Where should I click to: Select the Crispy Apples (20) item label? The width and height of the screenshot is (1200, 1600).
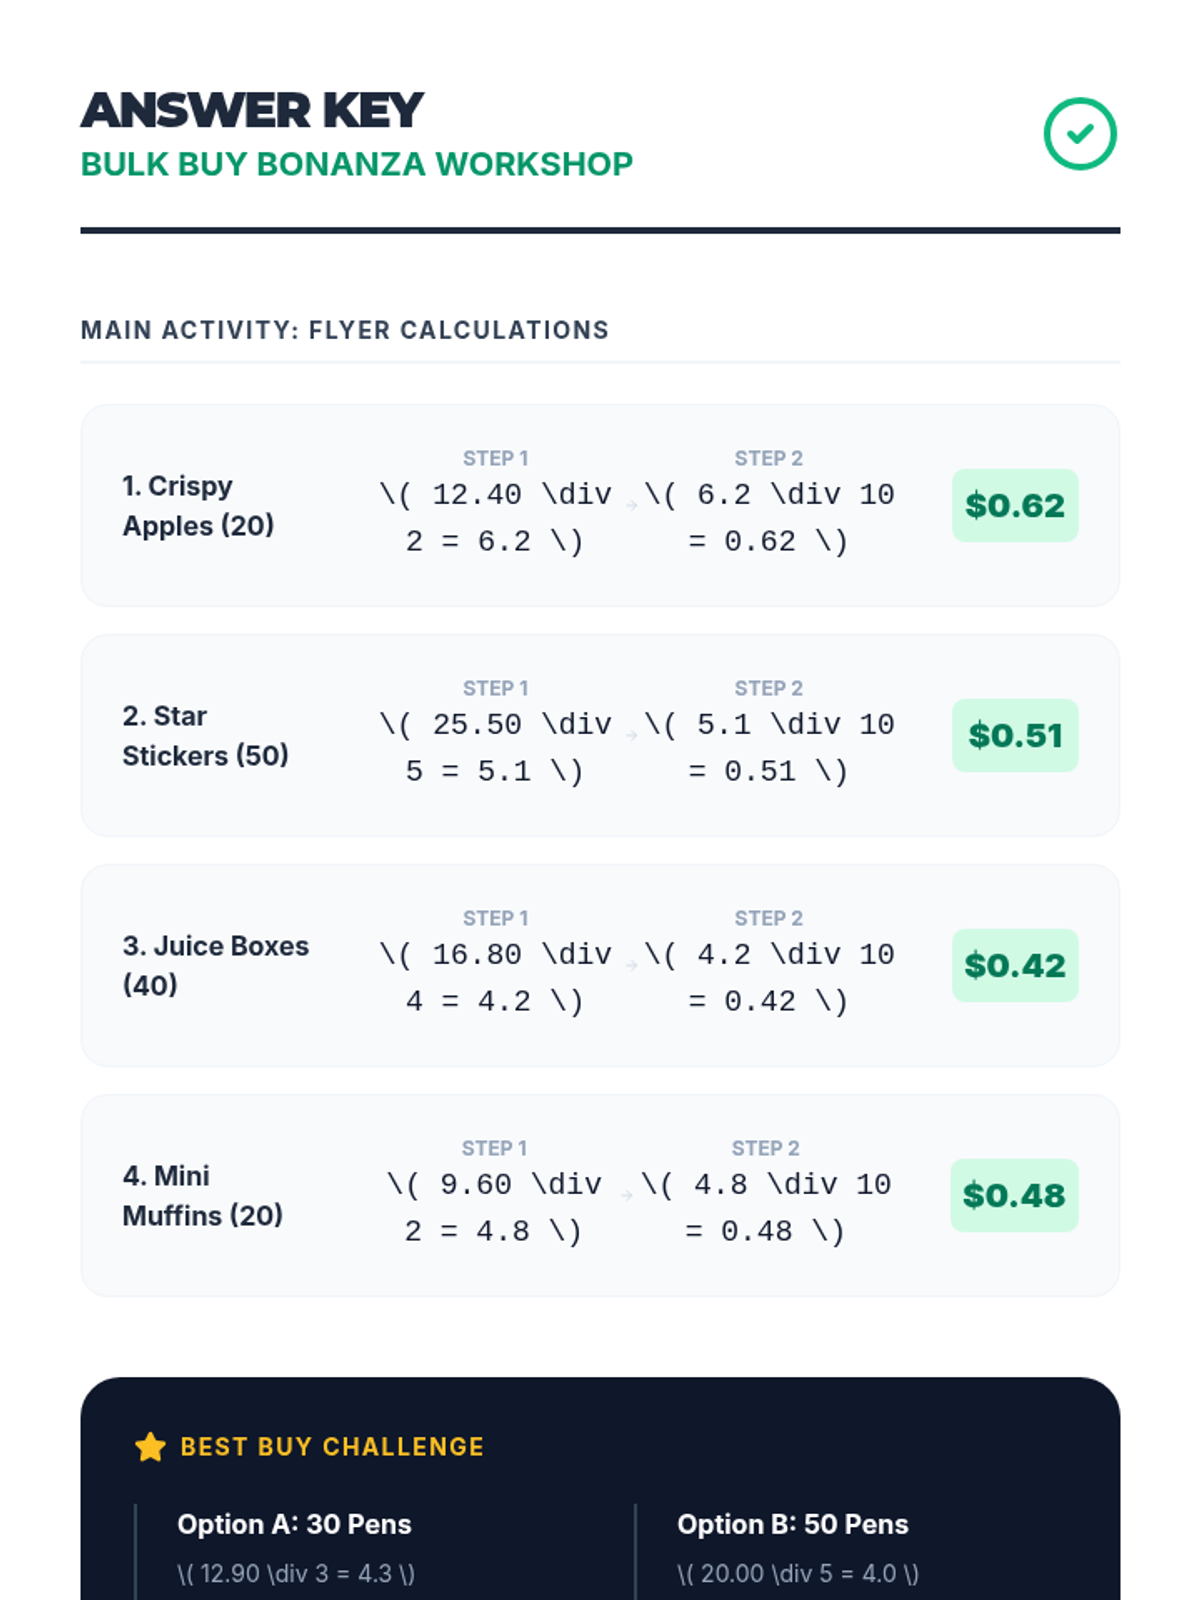coord(198,506)
